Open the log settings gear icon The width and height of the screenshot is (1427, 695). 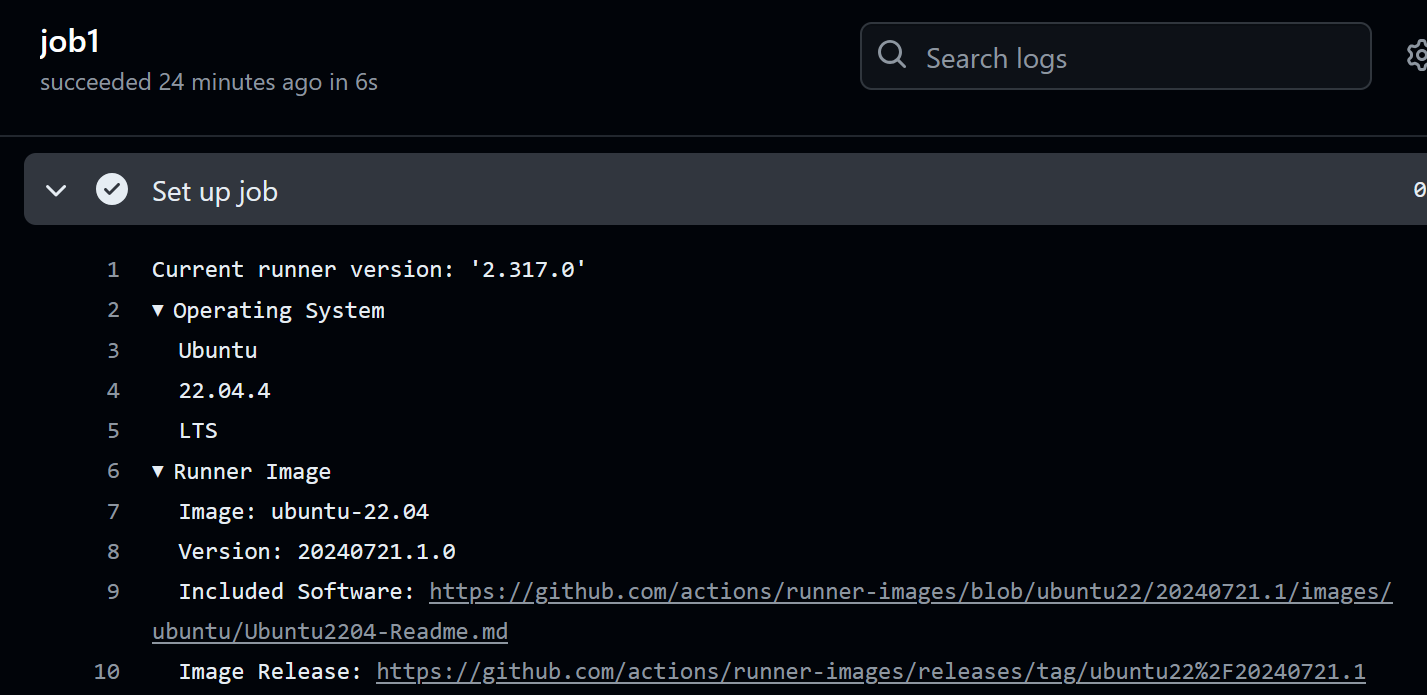tap(1417, 55)
